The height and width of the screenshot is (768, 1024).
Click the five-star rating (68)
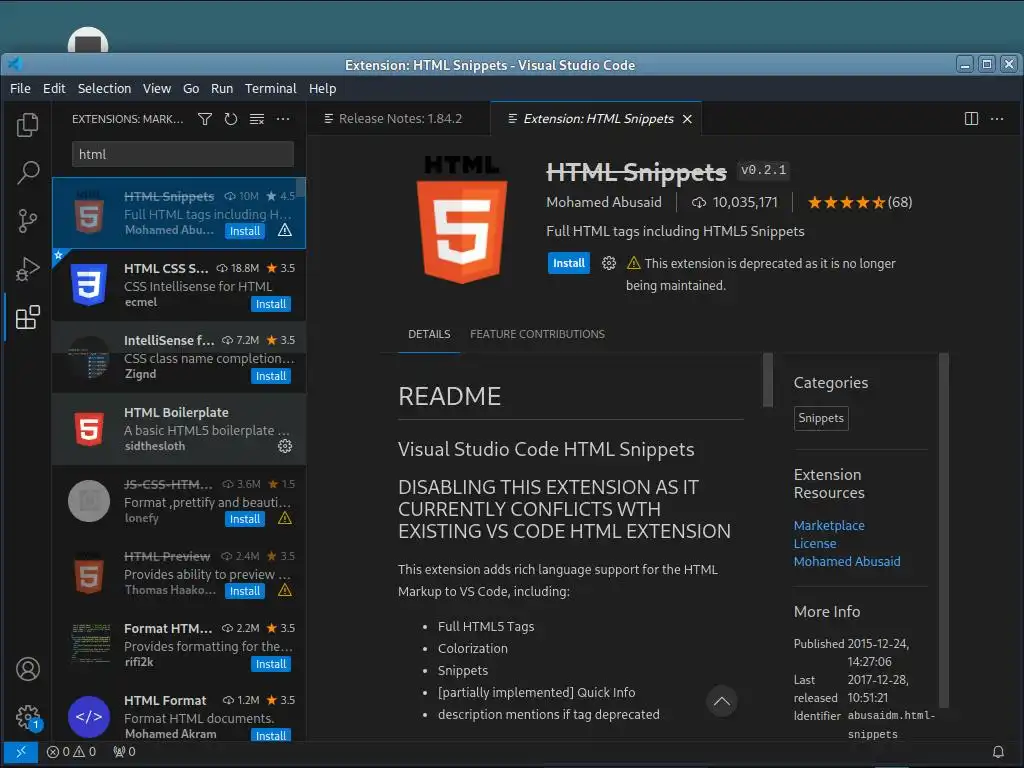859,202
